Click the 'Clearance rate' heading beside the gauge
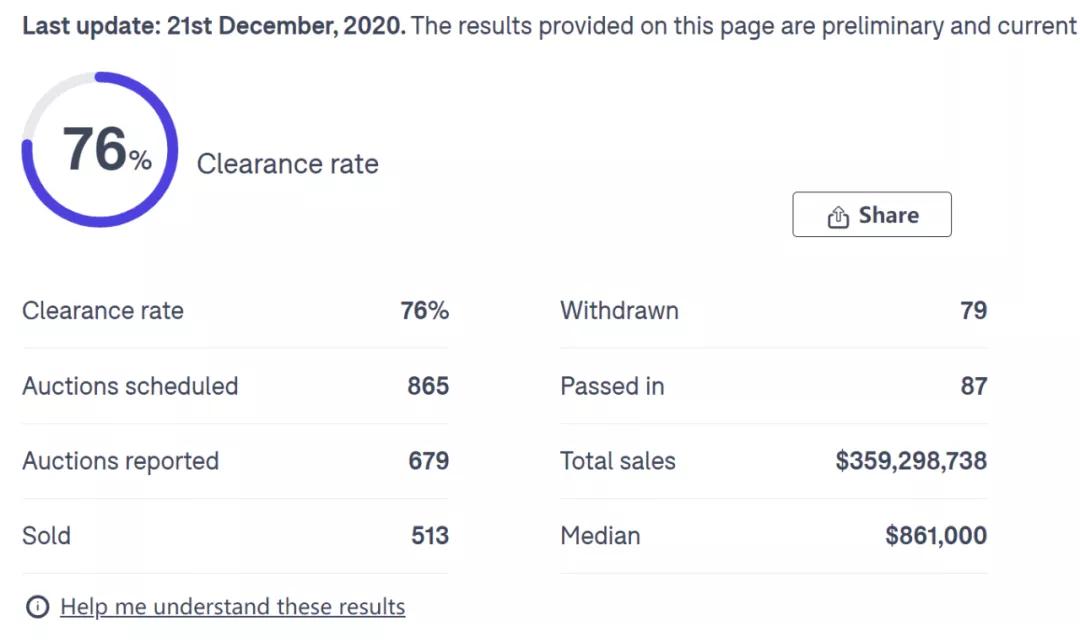The width and height of the screenshot is (1080, 642). coord(287,164)
